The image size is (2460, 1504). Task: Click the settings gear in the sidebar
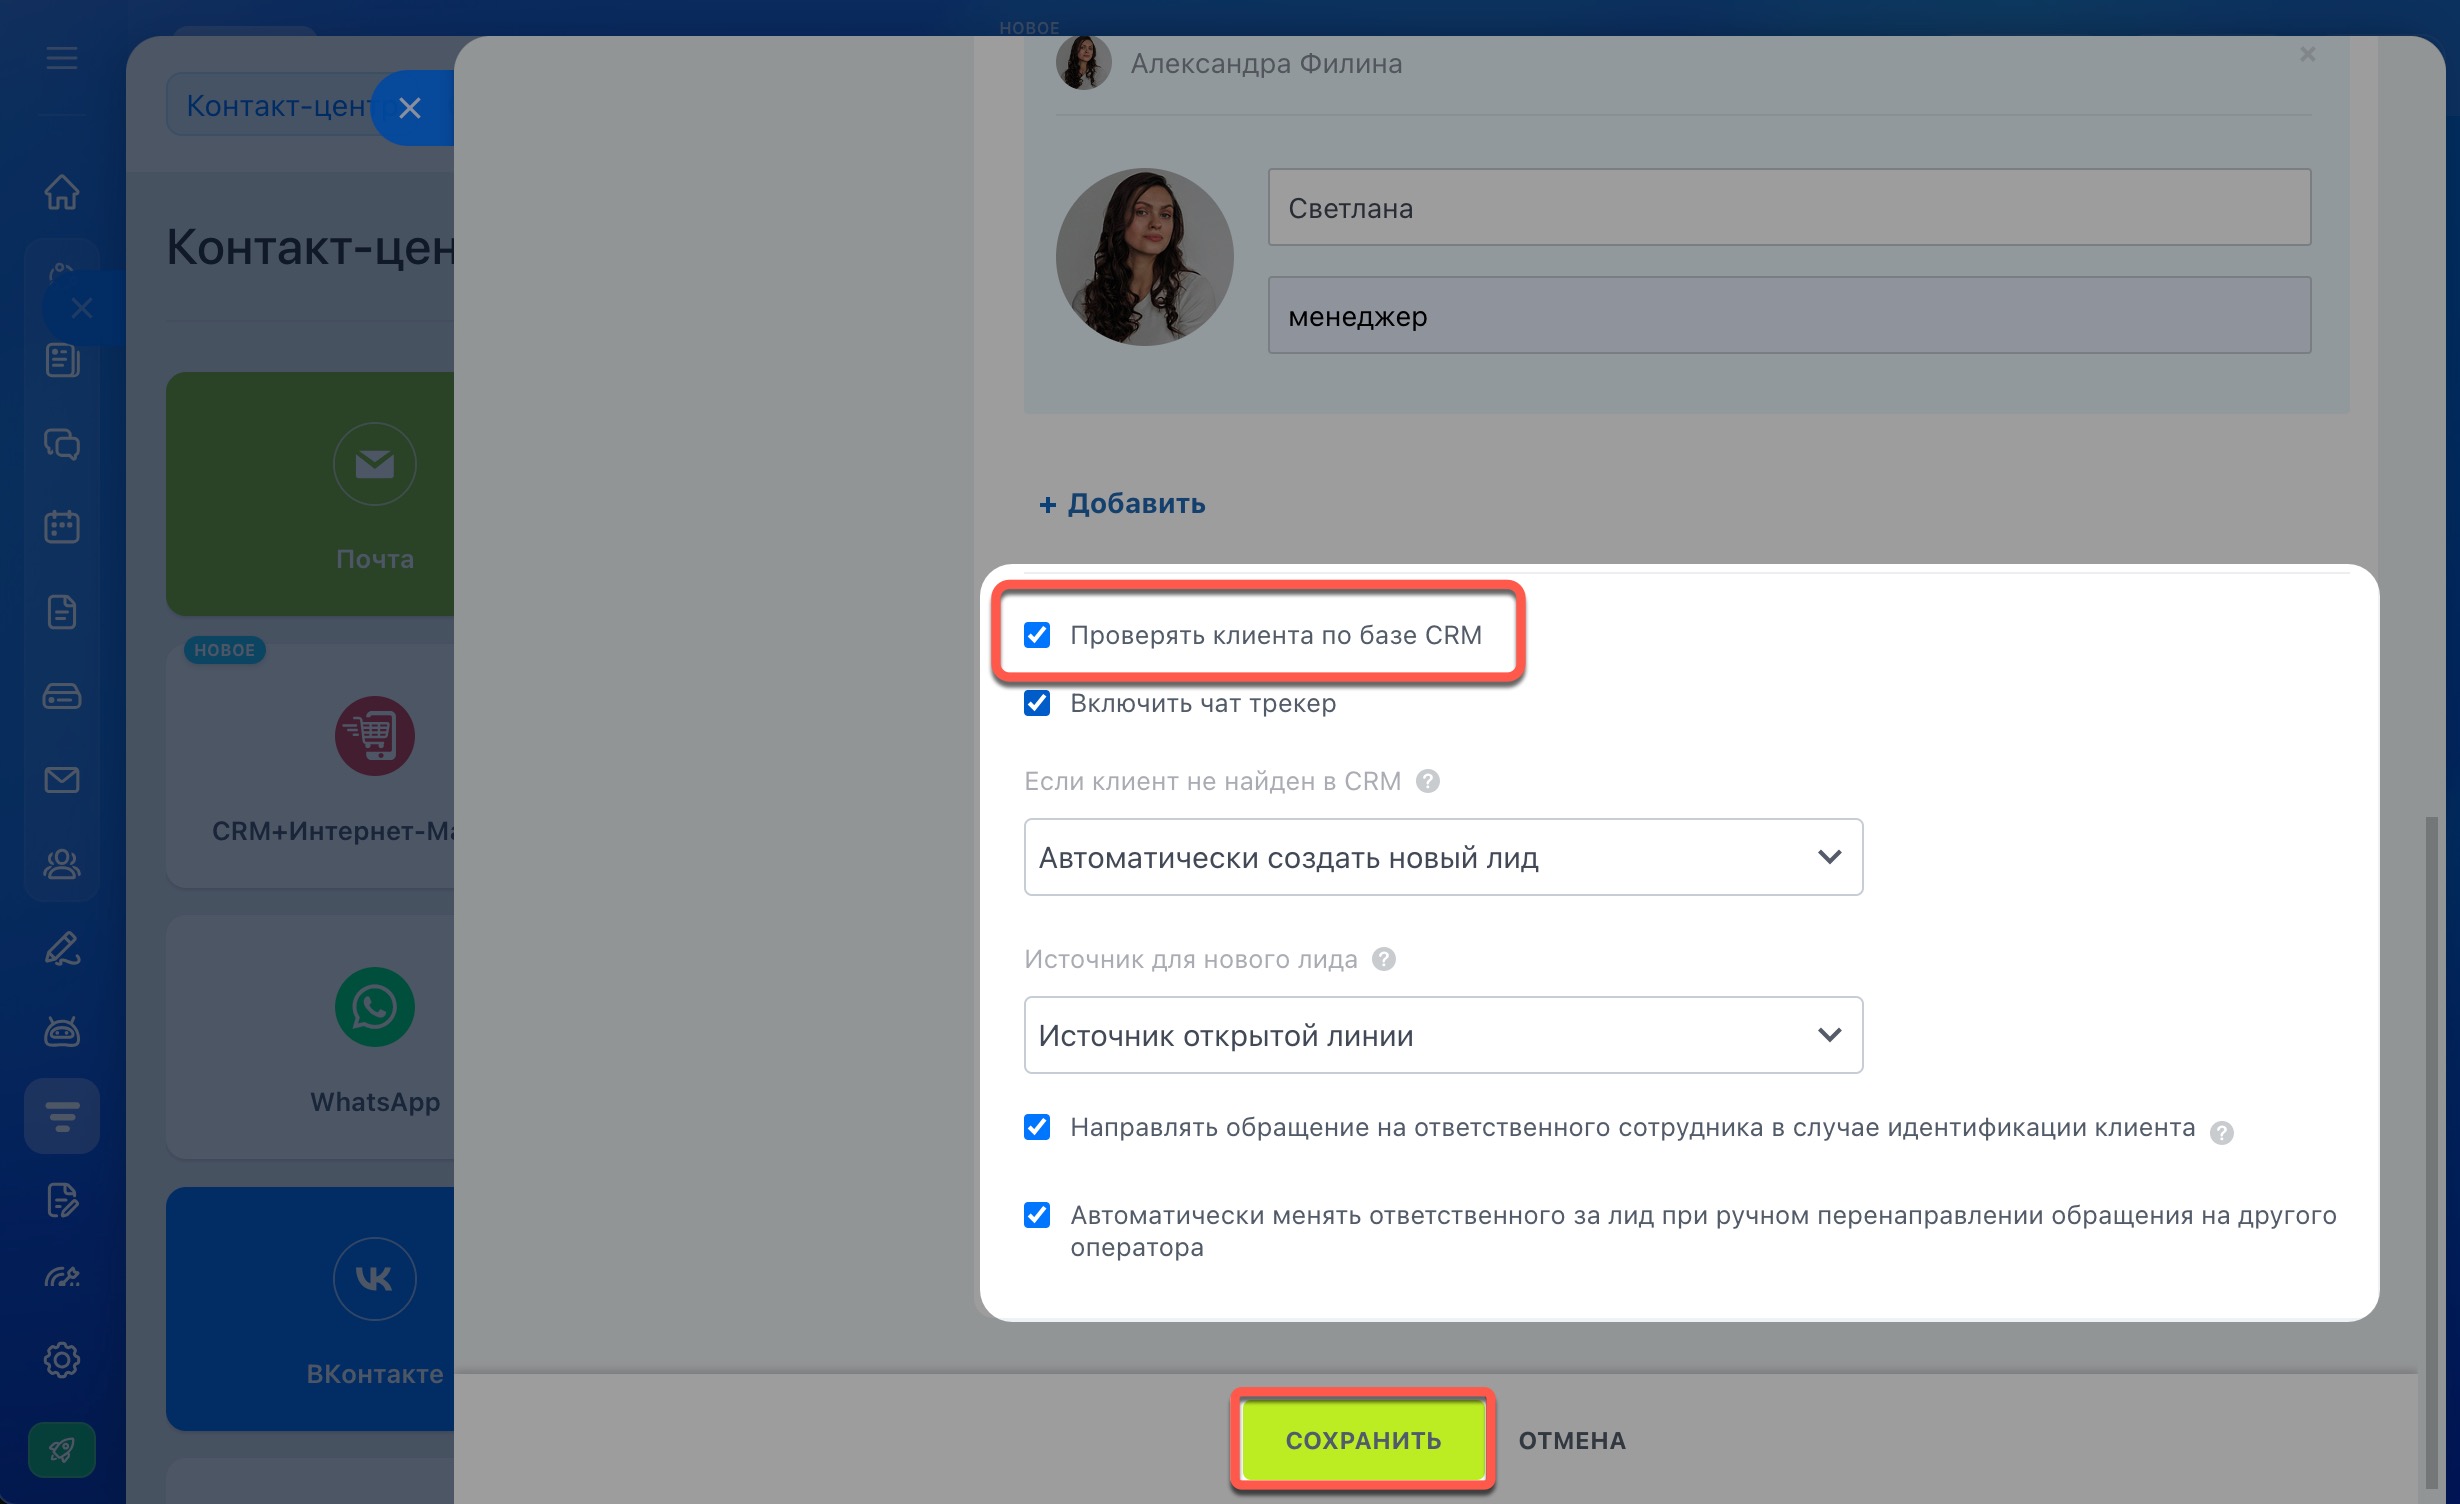62,1360
